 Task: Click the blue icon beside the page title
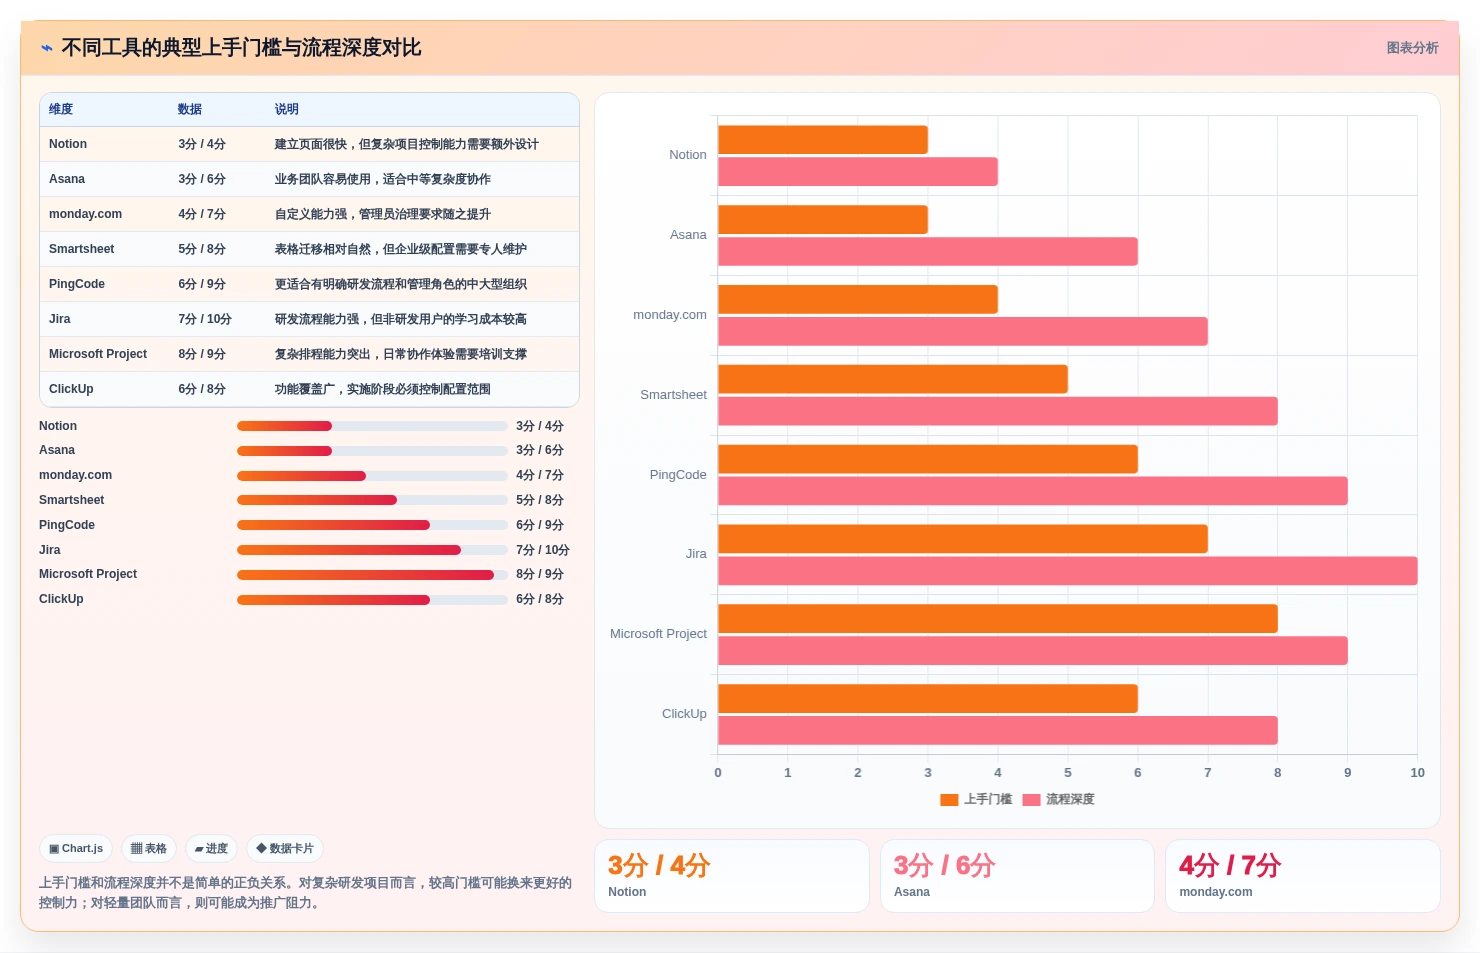(47, 48)
